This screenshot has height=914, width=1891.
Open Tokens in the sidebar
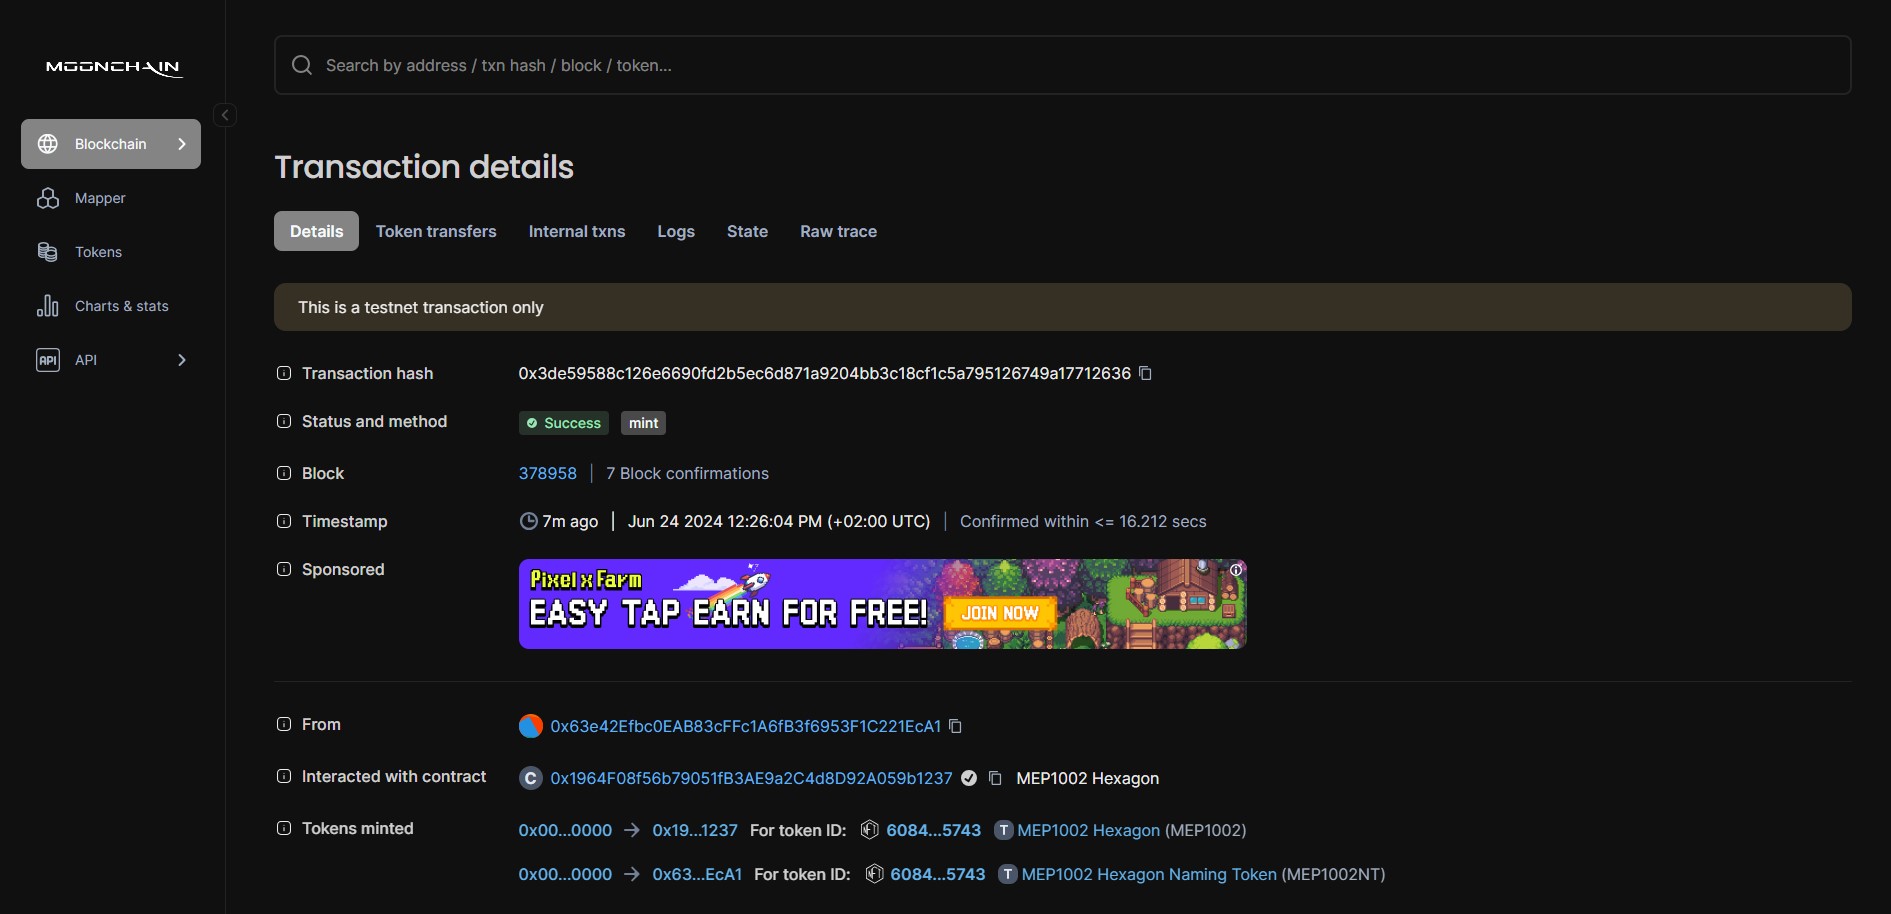98,252
